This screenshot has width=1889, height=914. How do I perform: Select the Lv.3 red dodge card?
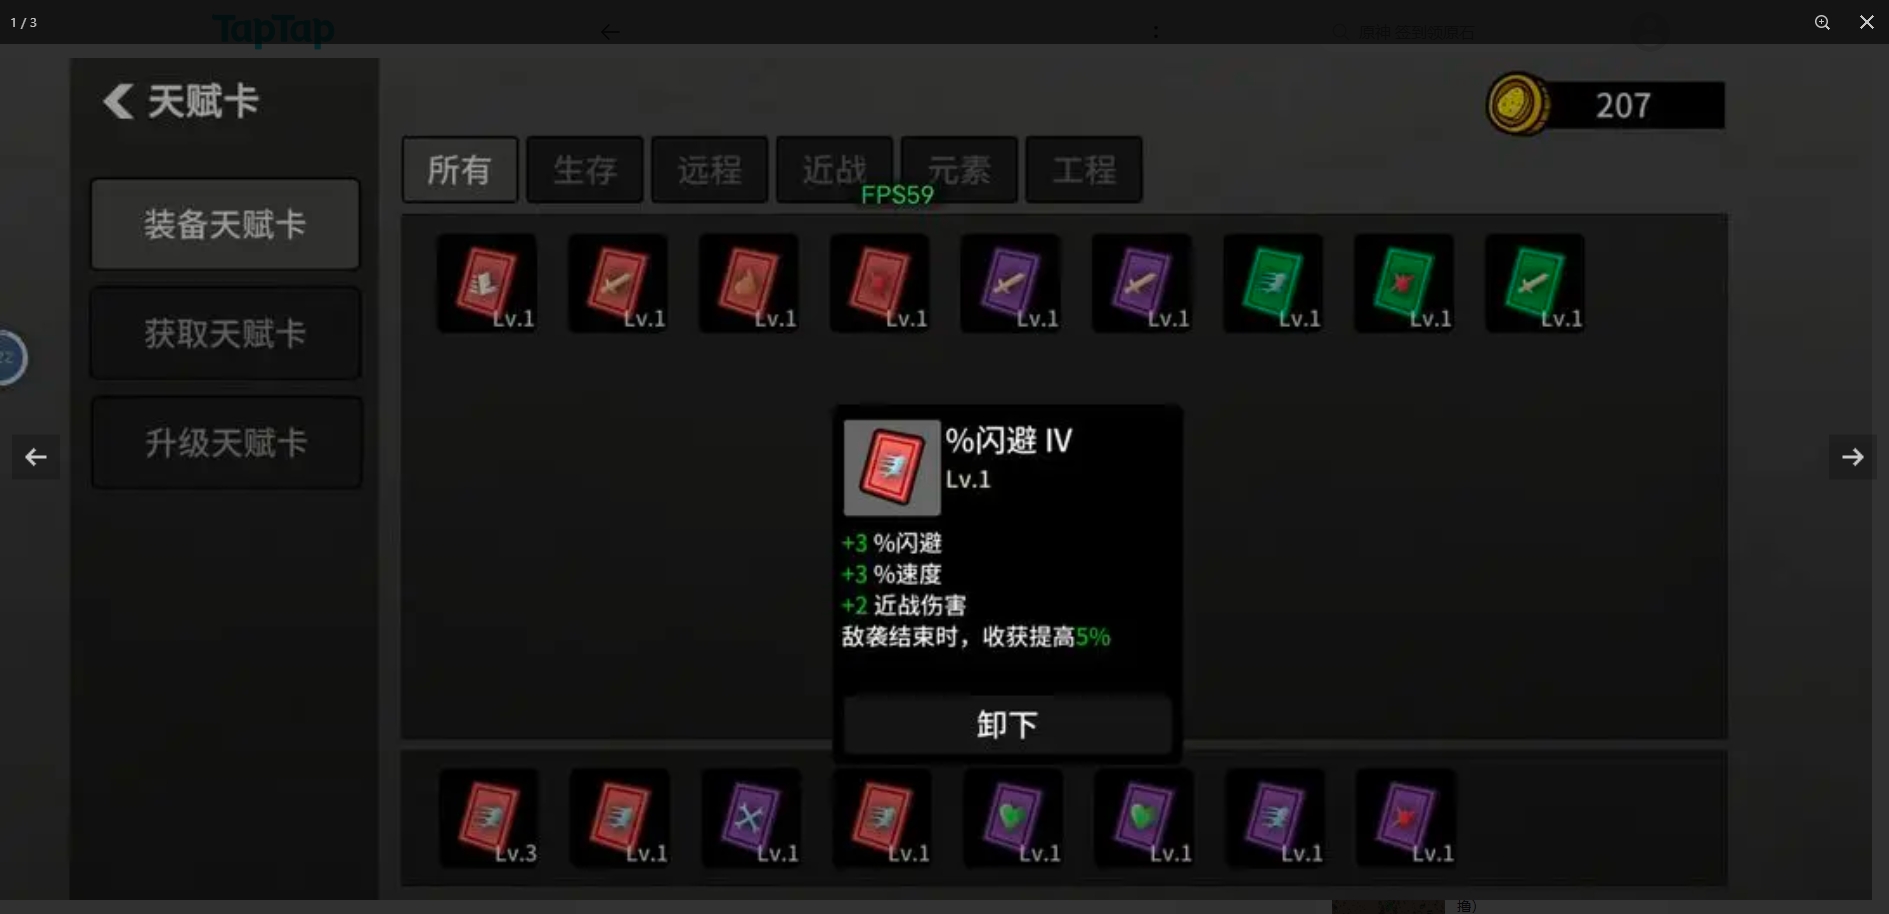(489, 817)
